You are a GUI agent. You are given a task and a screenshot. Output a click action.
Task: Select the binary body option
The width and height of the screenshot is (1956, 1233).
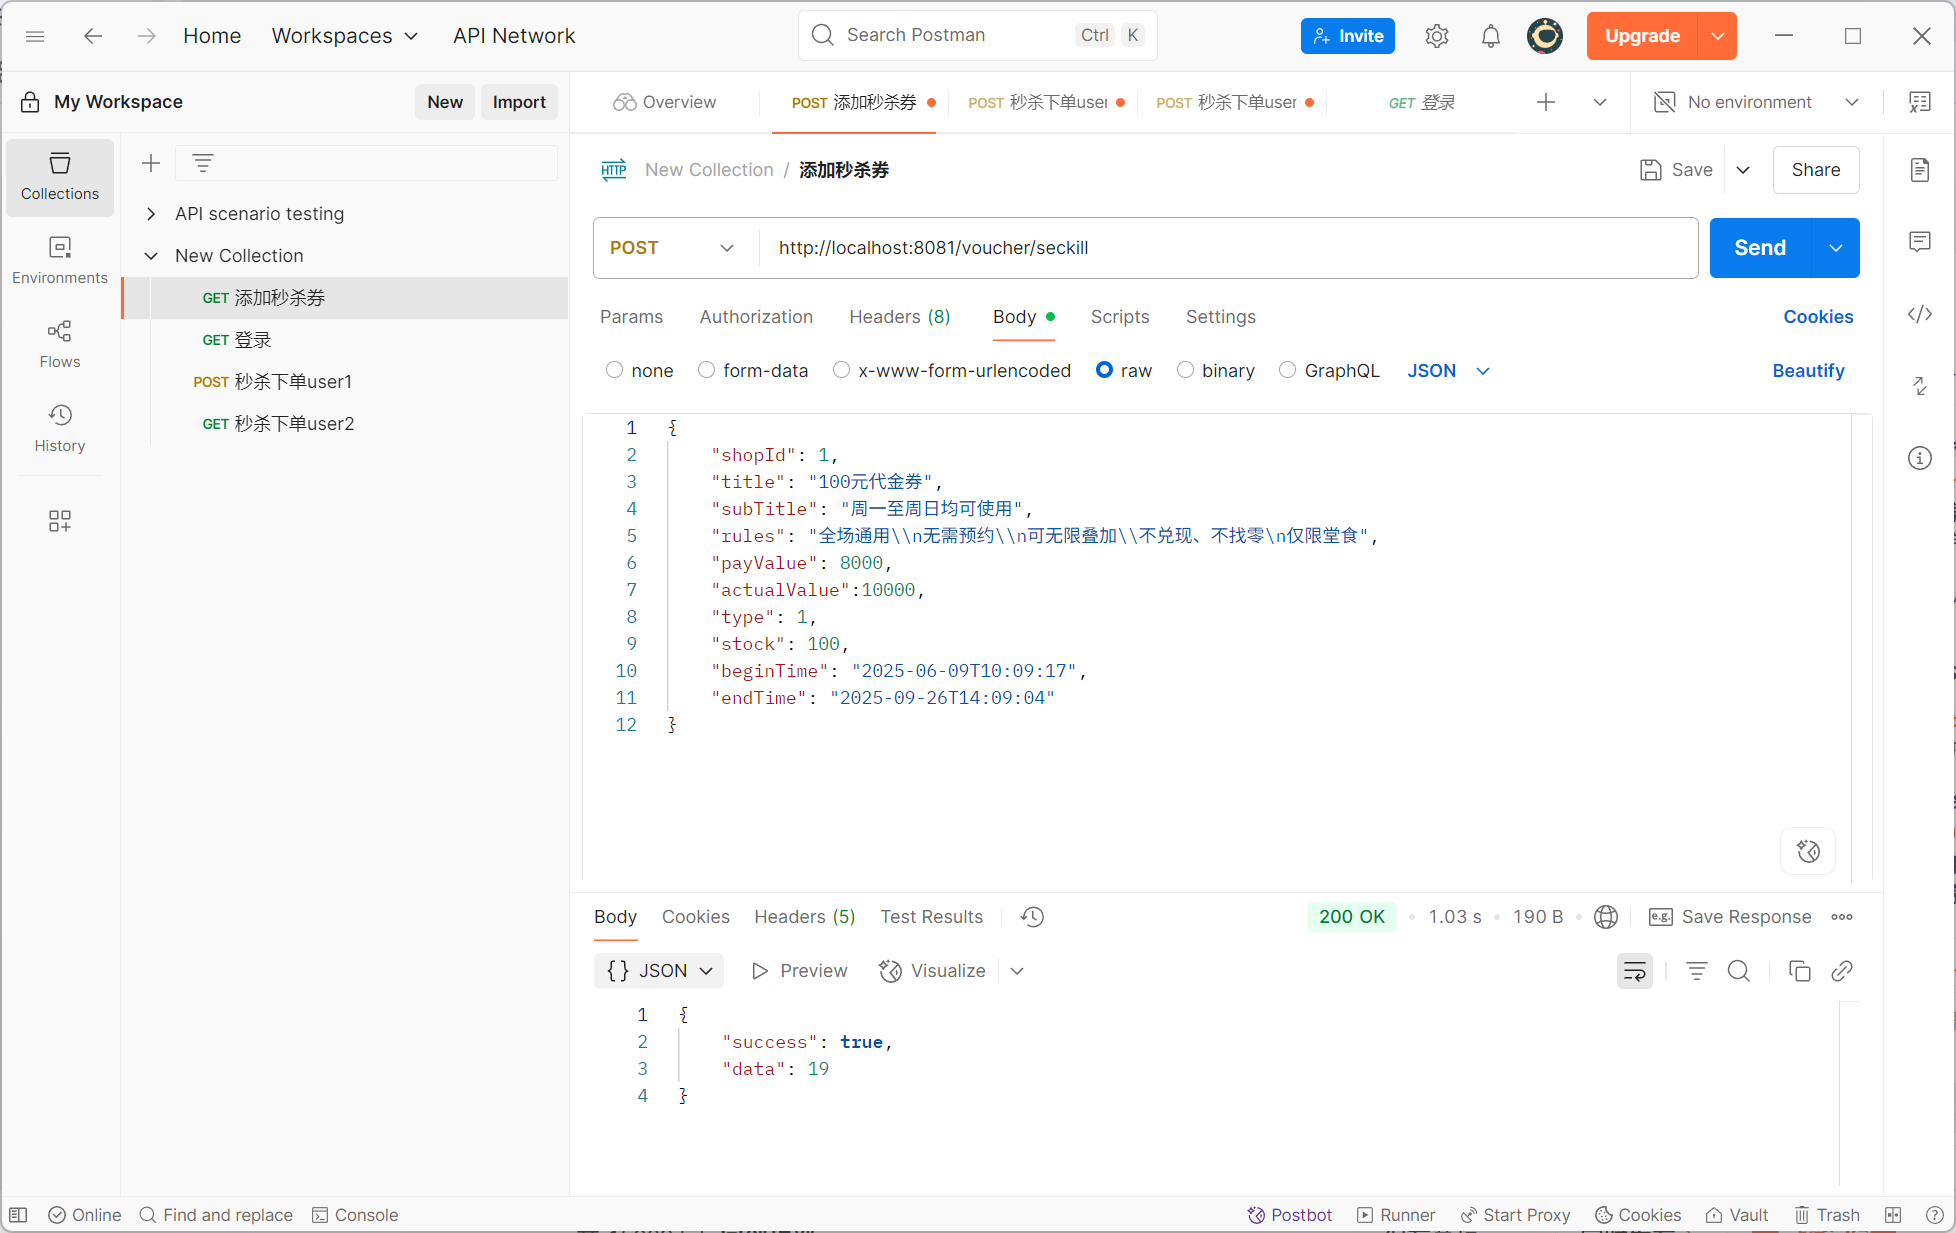[x=1186, y=370]
